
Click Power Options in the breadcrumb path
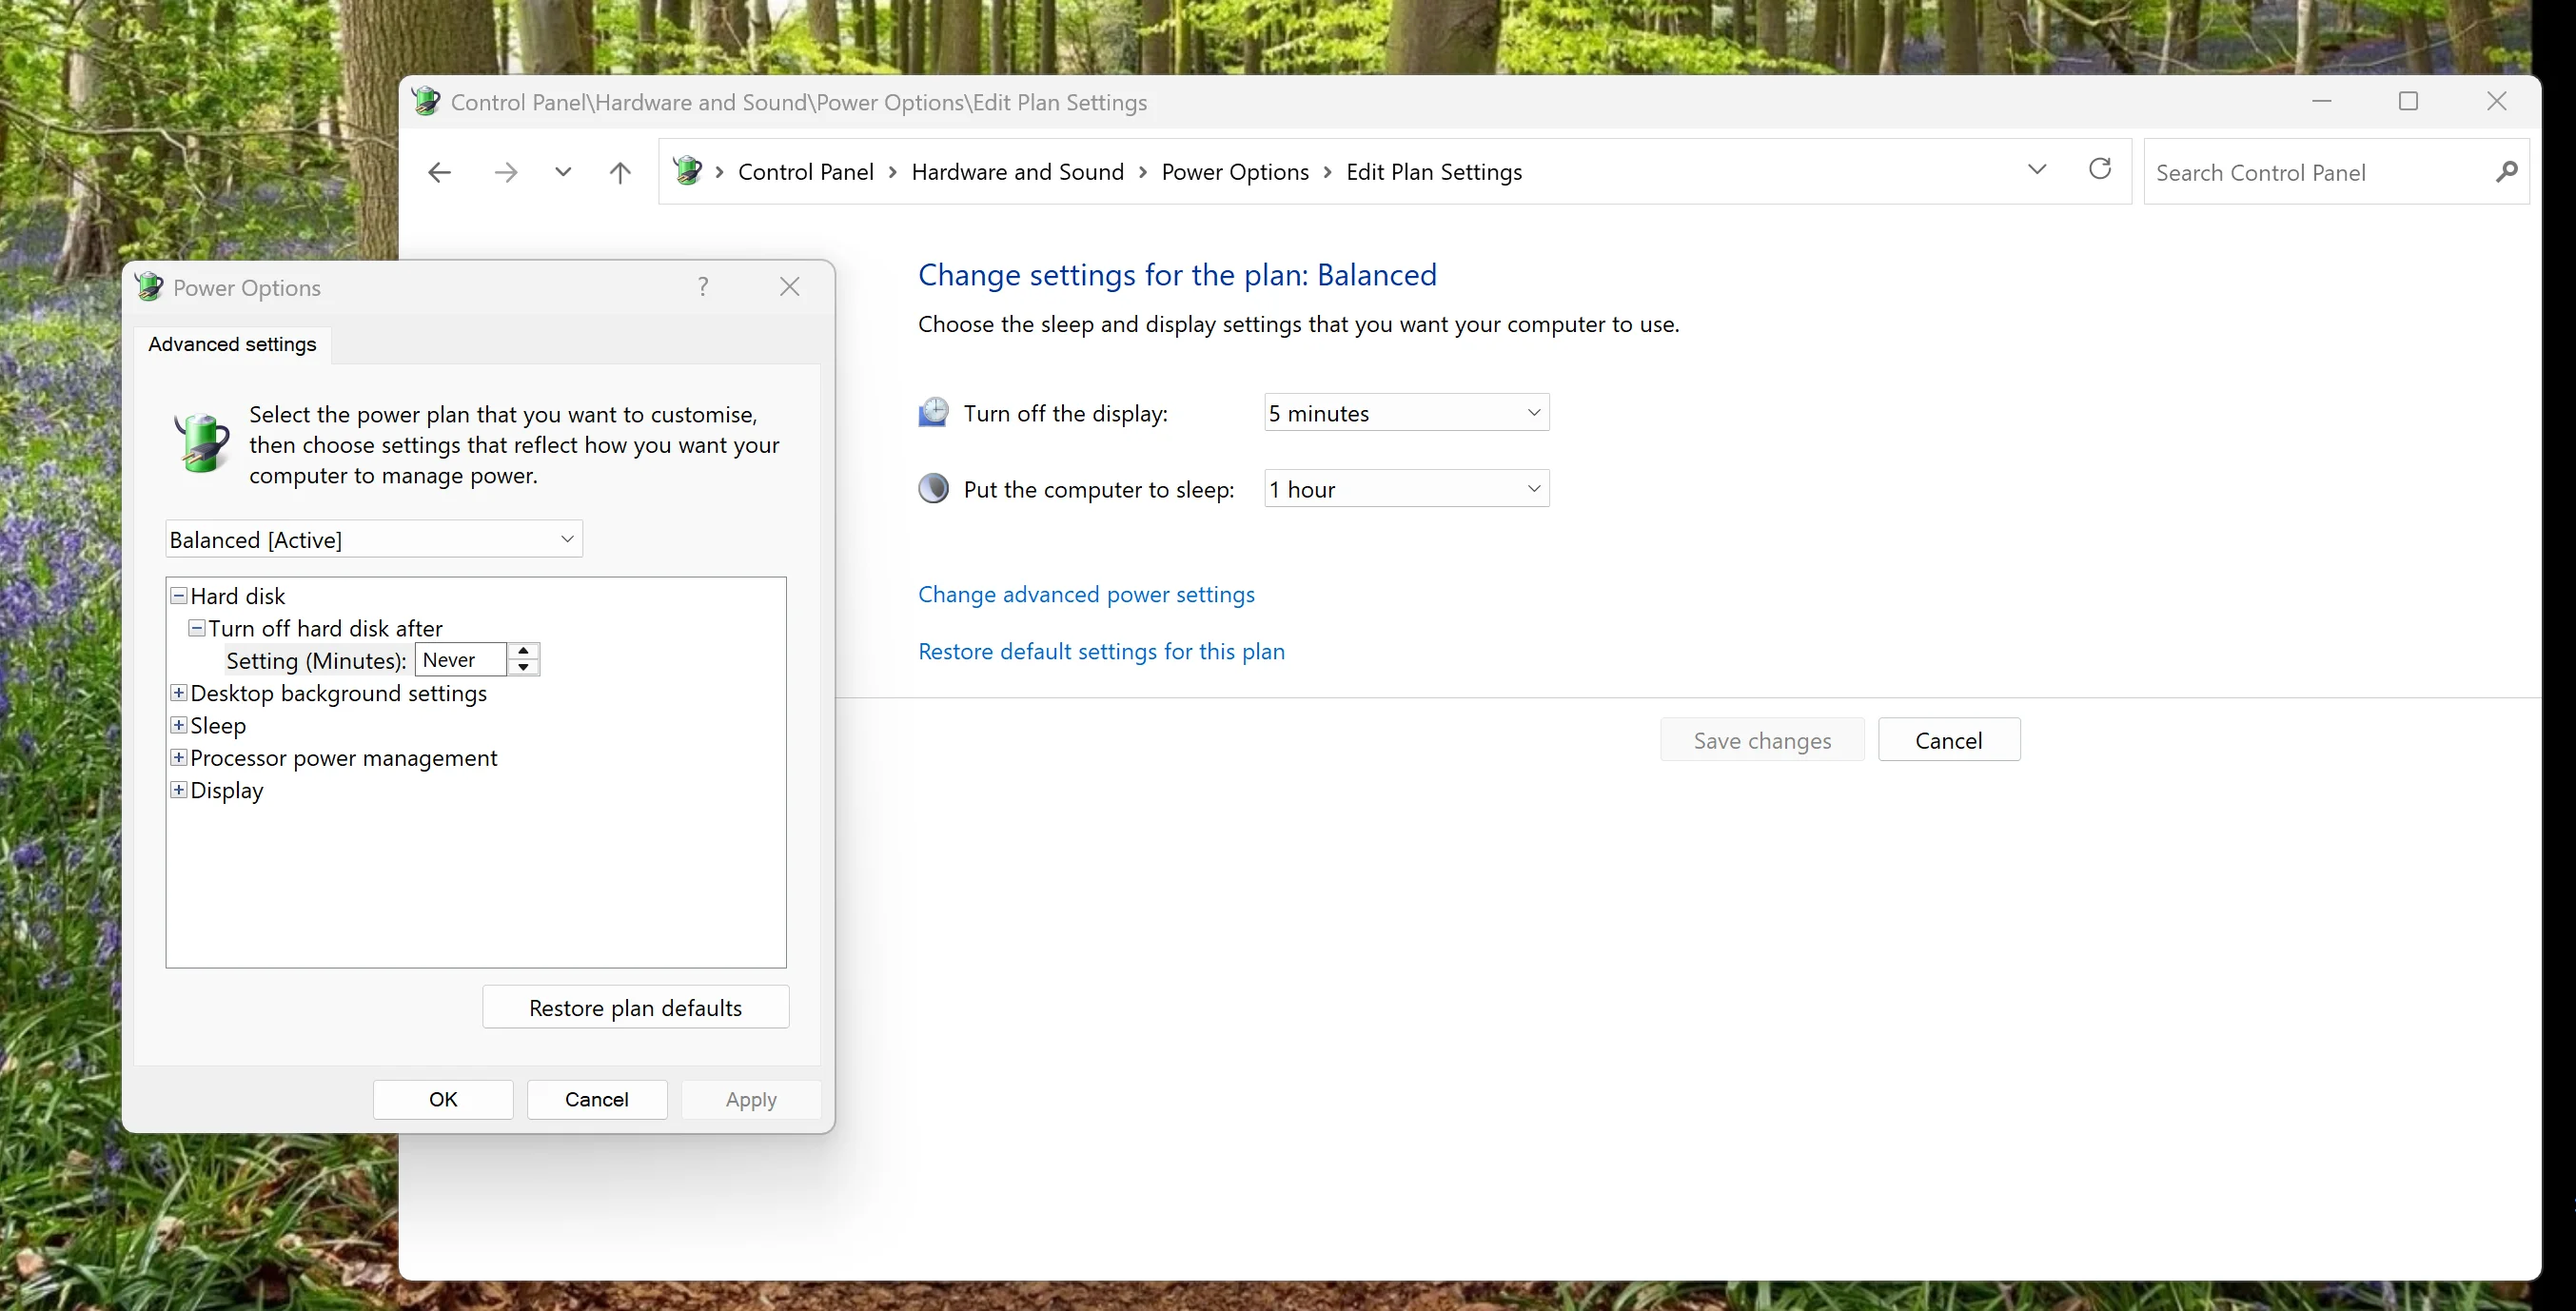click(1235, 172)
